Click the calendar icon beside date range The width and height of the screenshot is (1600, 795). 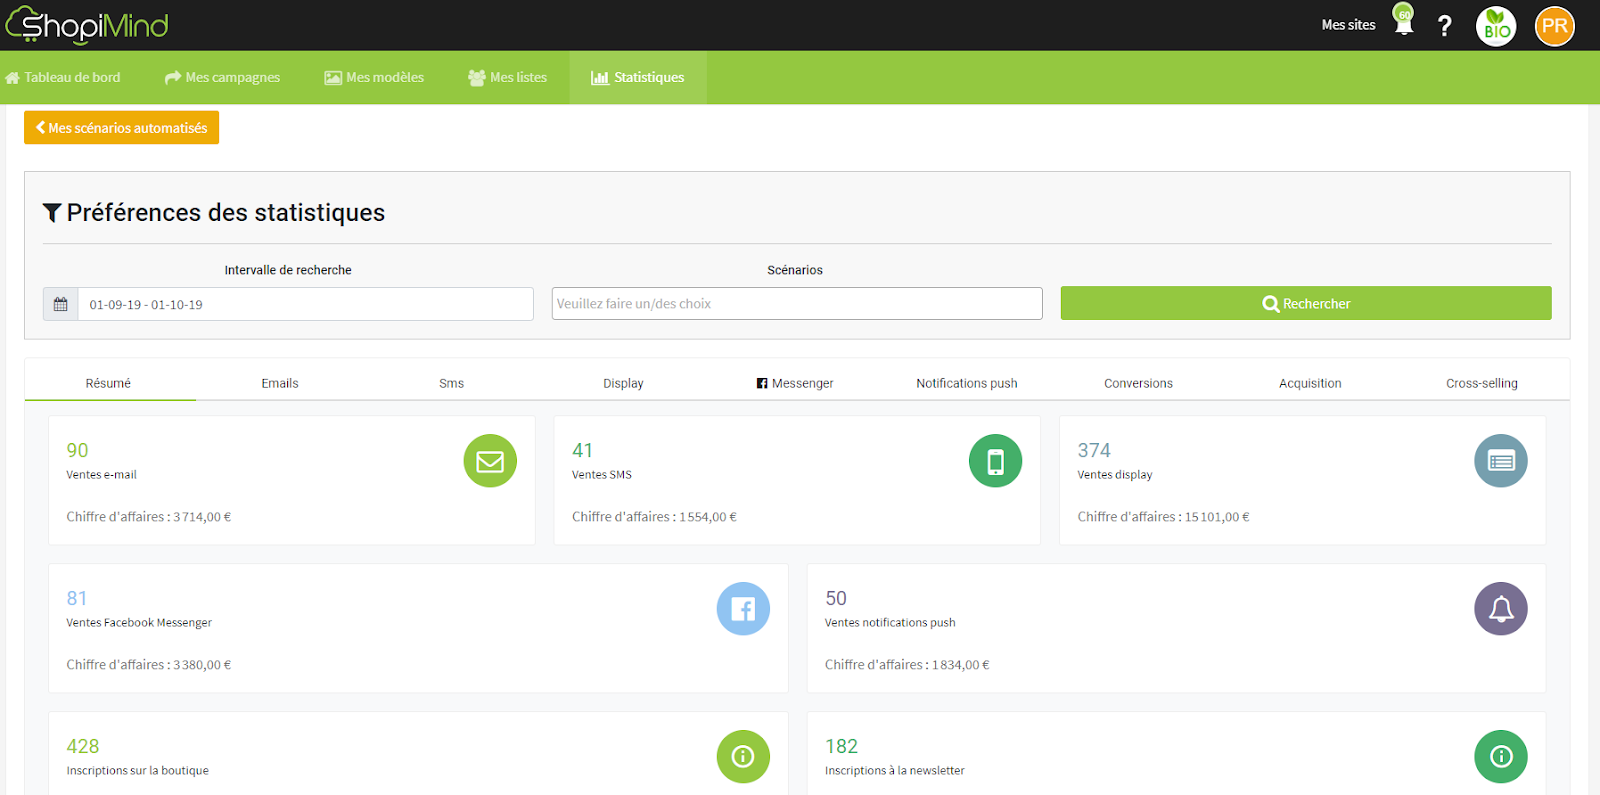(61, 304)
